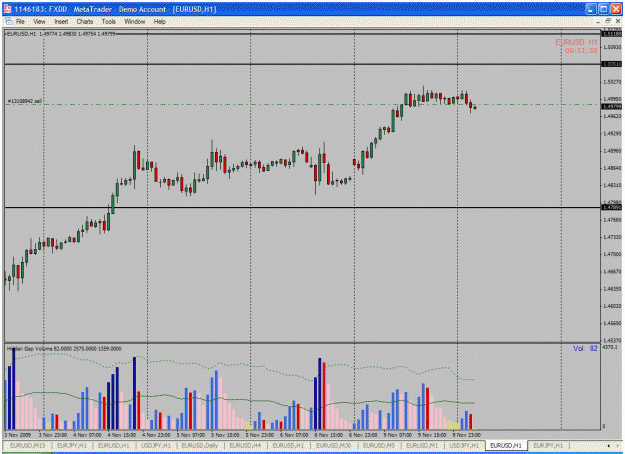Click the 4370.1 volume scale label
Image resolution: width=625 pixels, height=454 pixels.
pyautogui.click(x=610, y=347)
